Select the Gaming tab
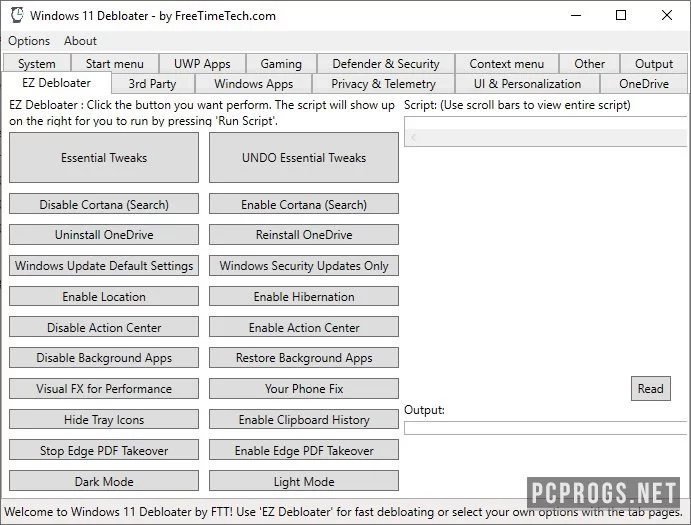Screen dimensions: 691x525 click(x=281, y=64)
